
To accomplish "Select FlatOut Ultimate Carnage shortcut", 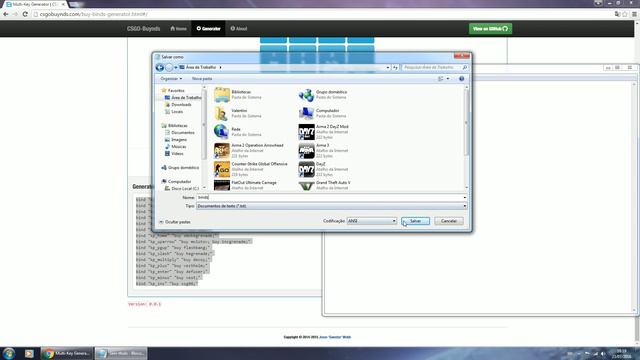I will pos(222,185).
